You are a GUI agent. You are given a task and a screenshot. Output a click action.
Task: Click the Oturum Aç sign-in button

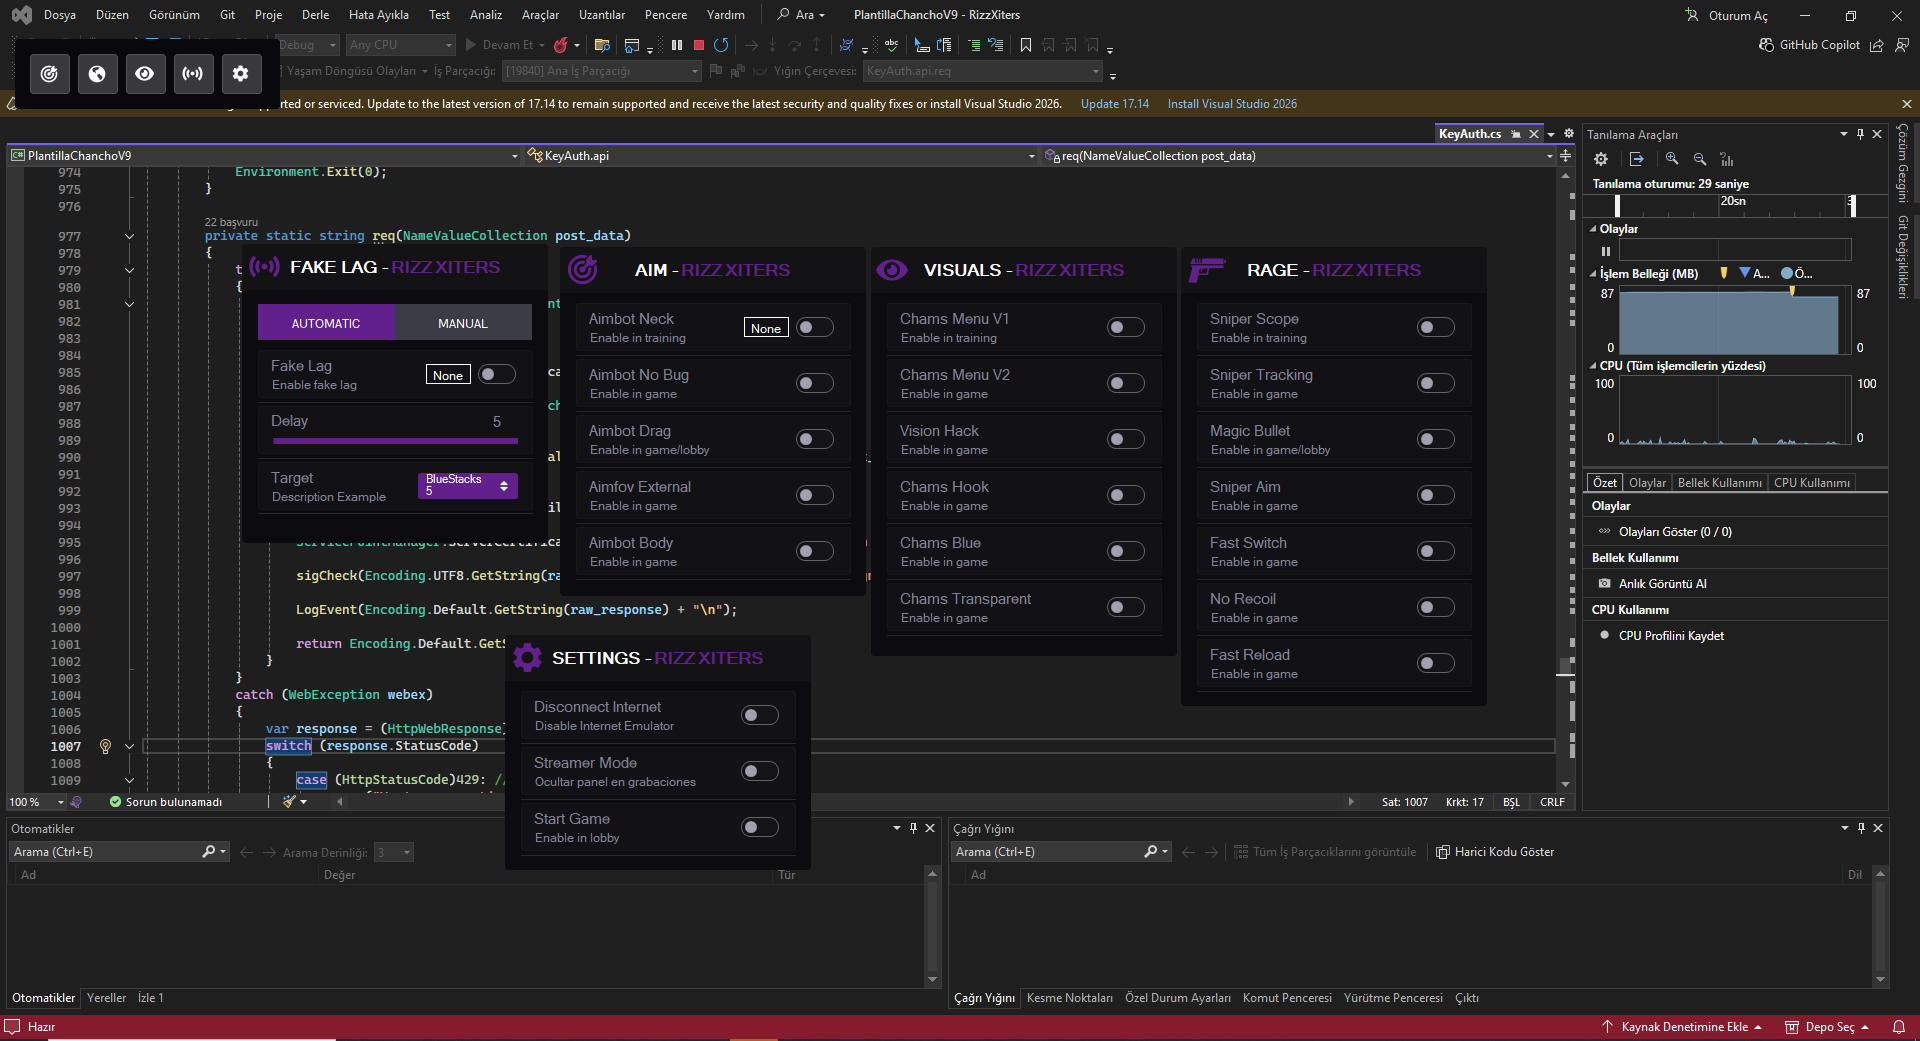pyautogui.click(x=1727, y=15)
